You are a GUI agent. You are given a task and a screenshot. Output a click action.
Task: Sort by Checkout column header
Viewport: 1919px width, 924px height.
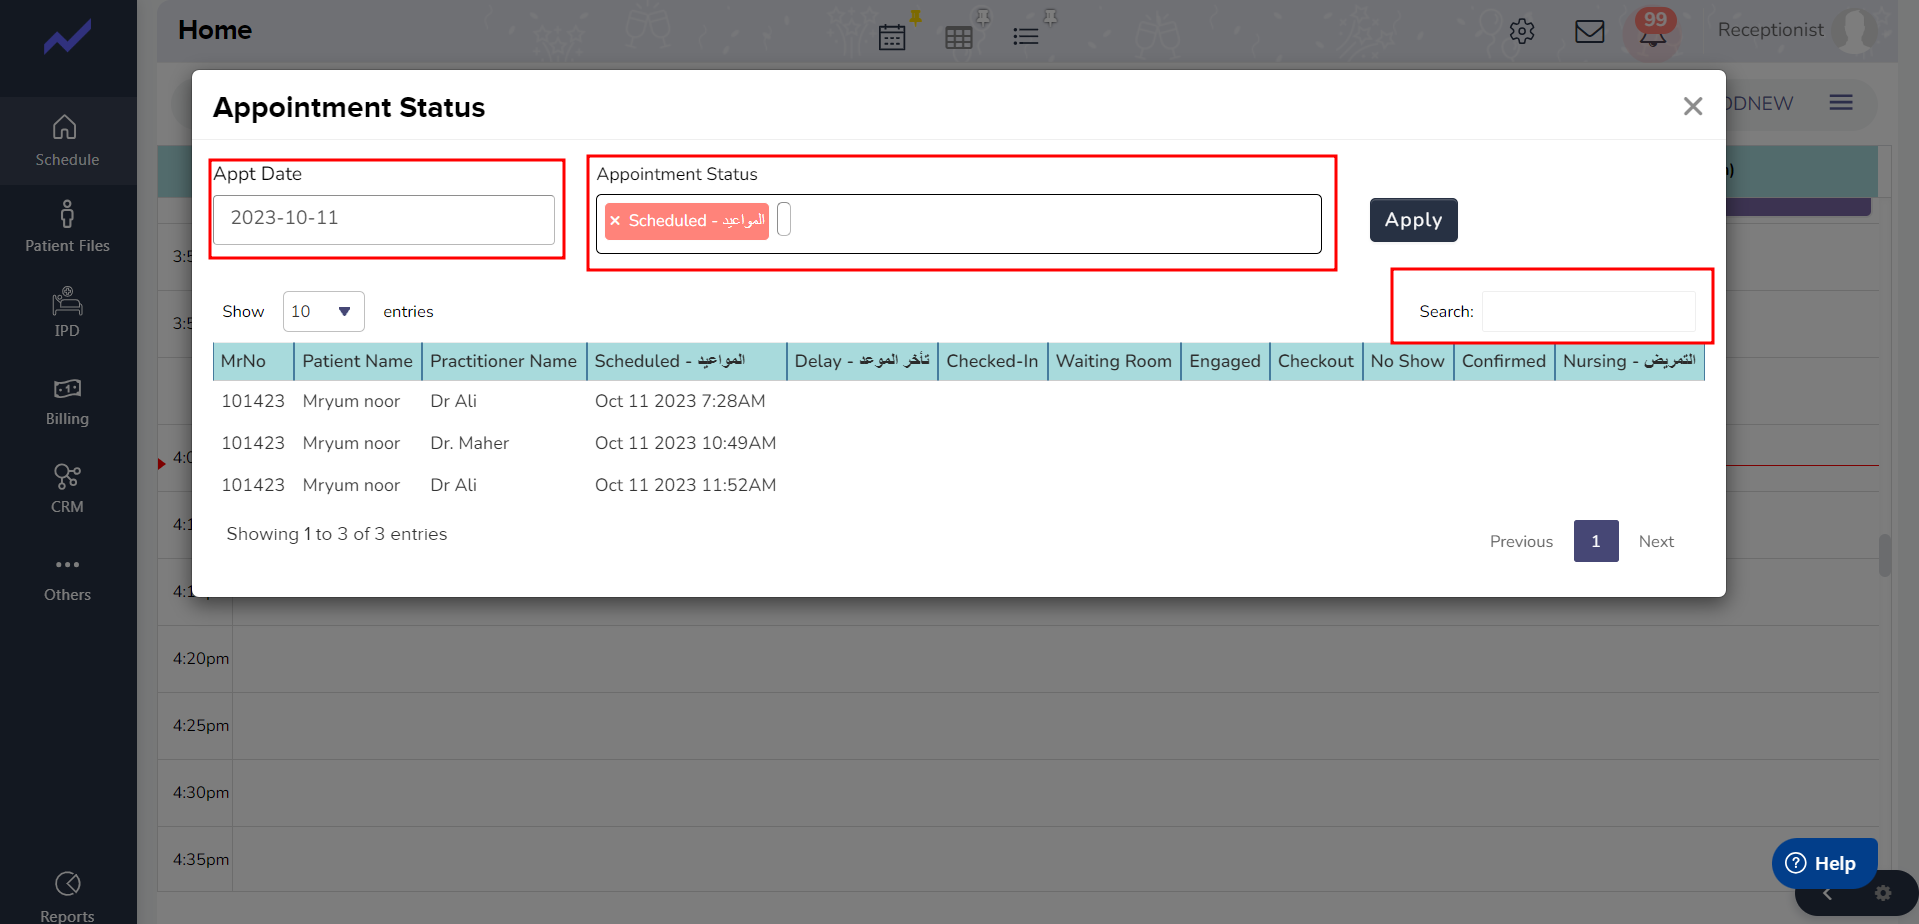click(1316, 361)
